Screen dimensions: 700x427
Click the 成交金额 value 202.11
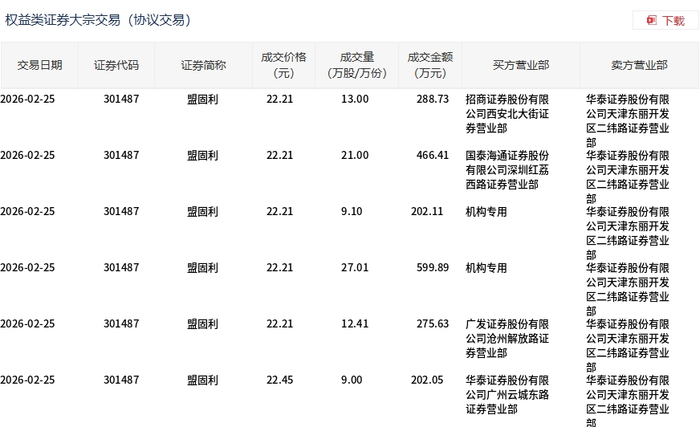pyautogui.click(x=427, y=211)
